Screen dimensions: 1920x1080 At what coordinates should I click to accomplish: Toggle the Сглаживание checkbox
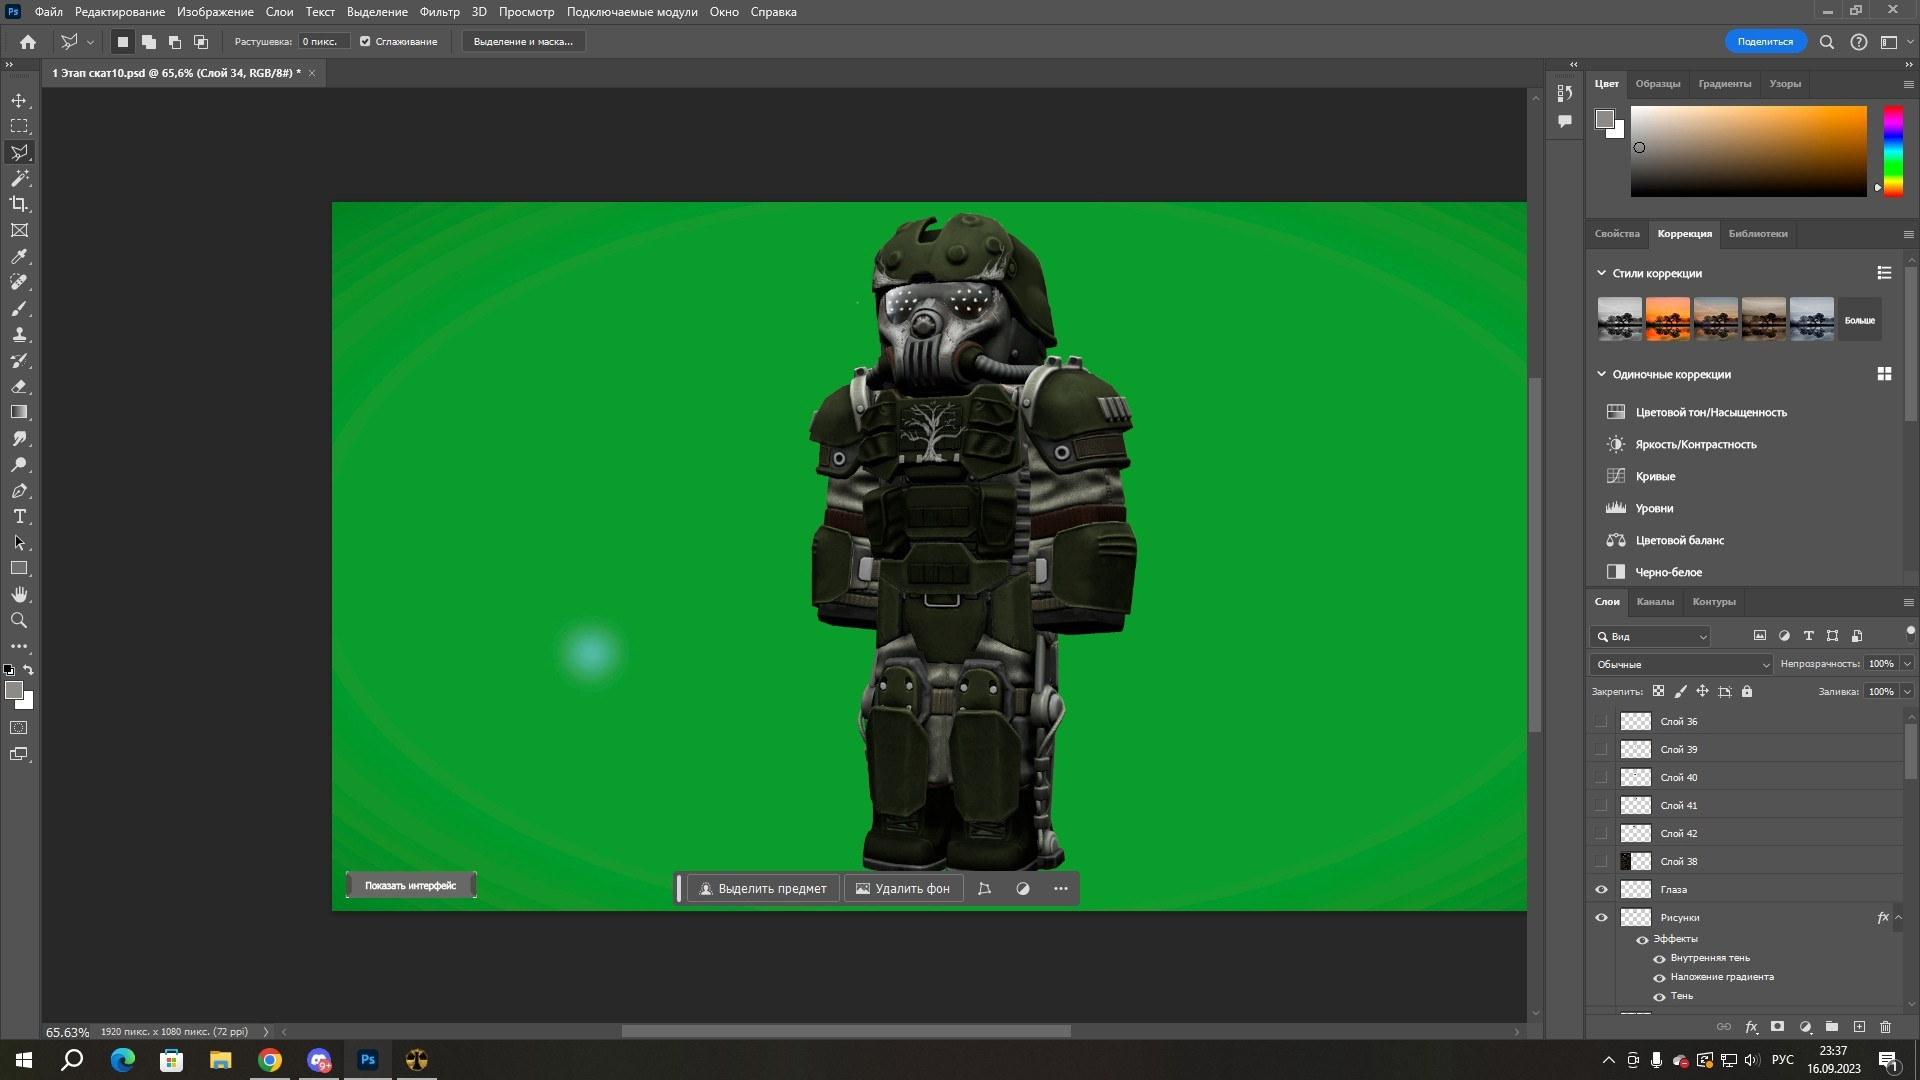click(365, 42)
